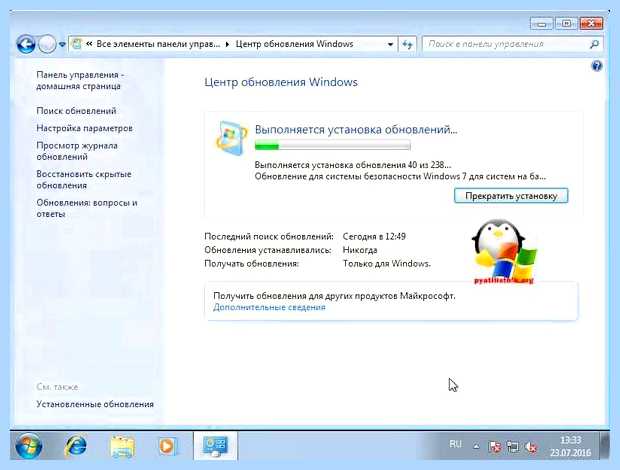Image resolution: width=620 pixels, height=470 pixels.
Task: Open recent pages dropdown arrow
Action: (x=62, y=45)
